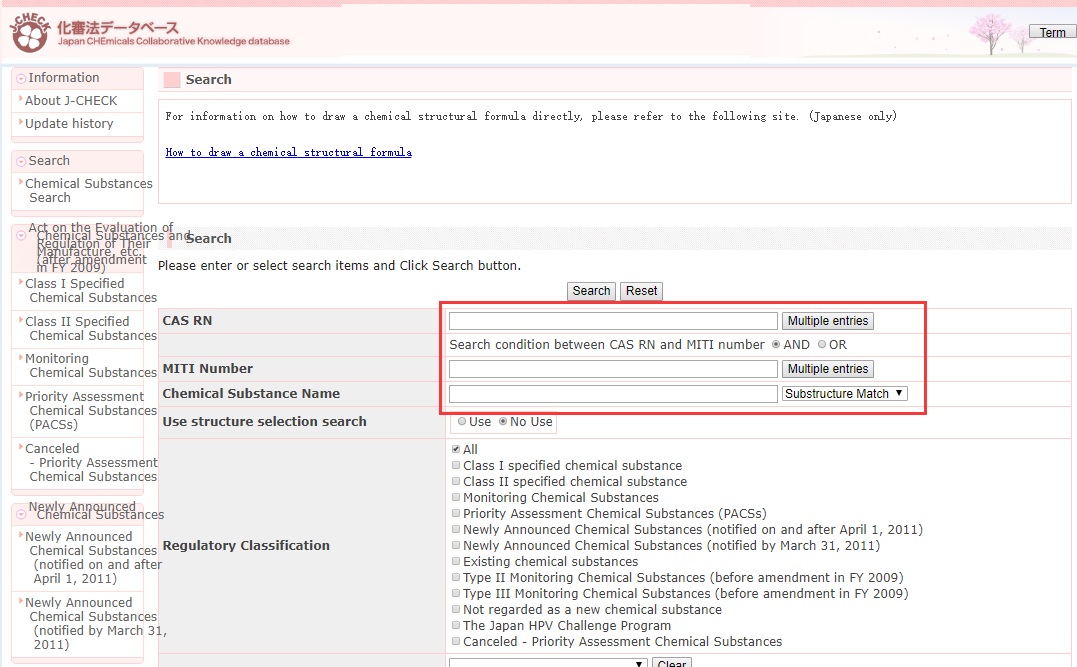1077x667 pixels.
Task: Open Update history in the sidebar
Action: (69, 124)
